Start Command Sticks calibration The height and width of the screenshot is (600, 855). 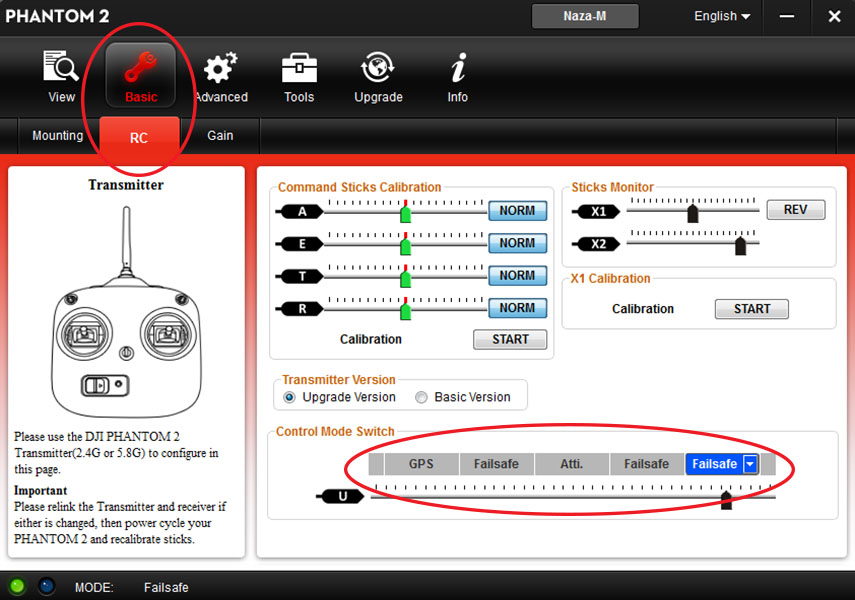coord(510,339)
